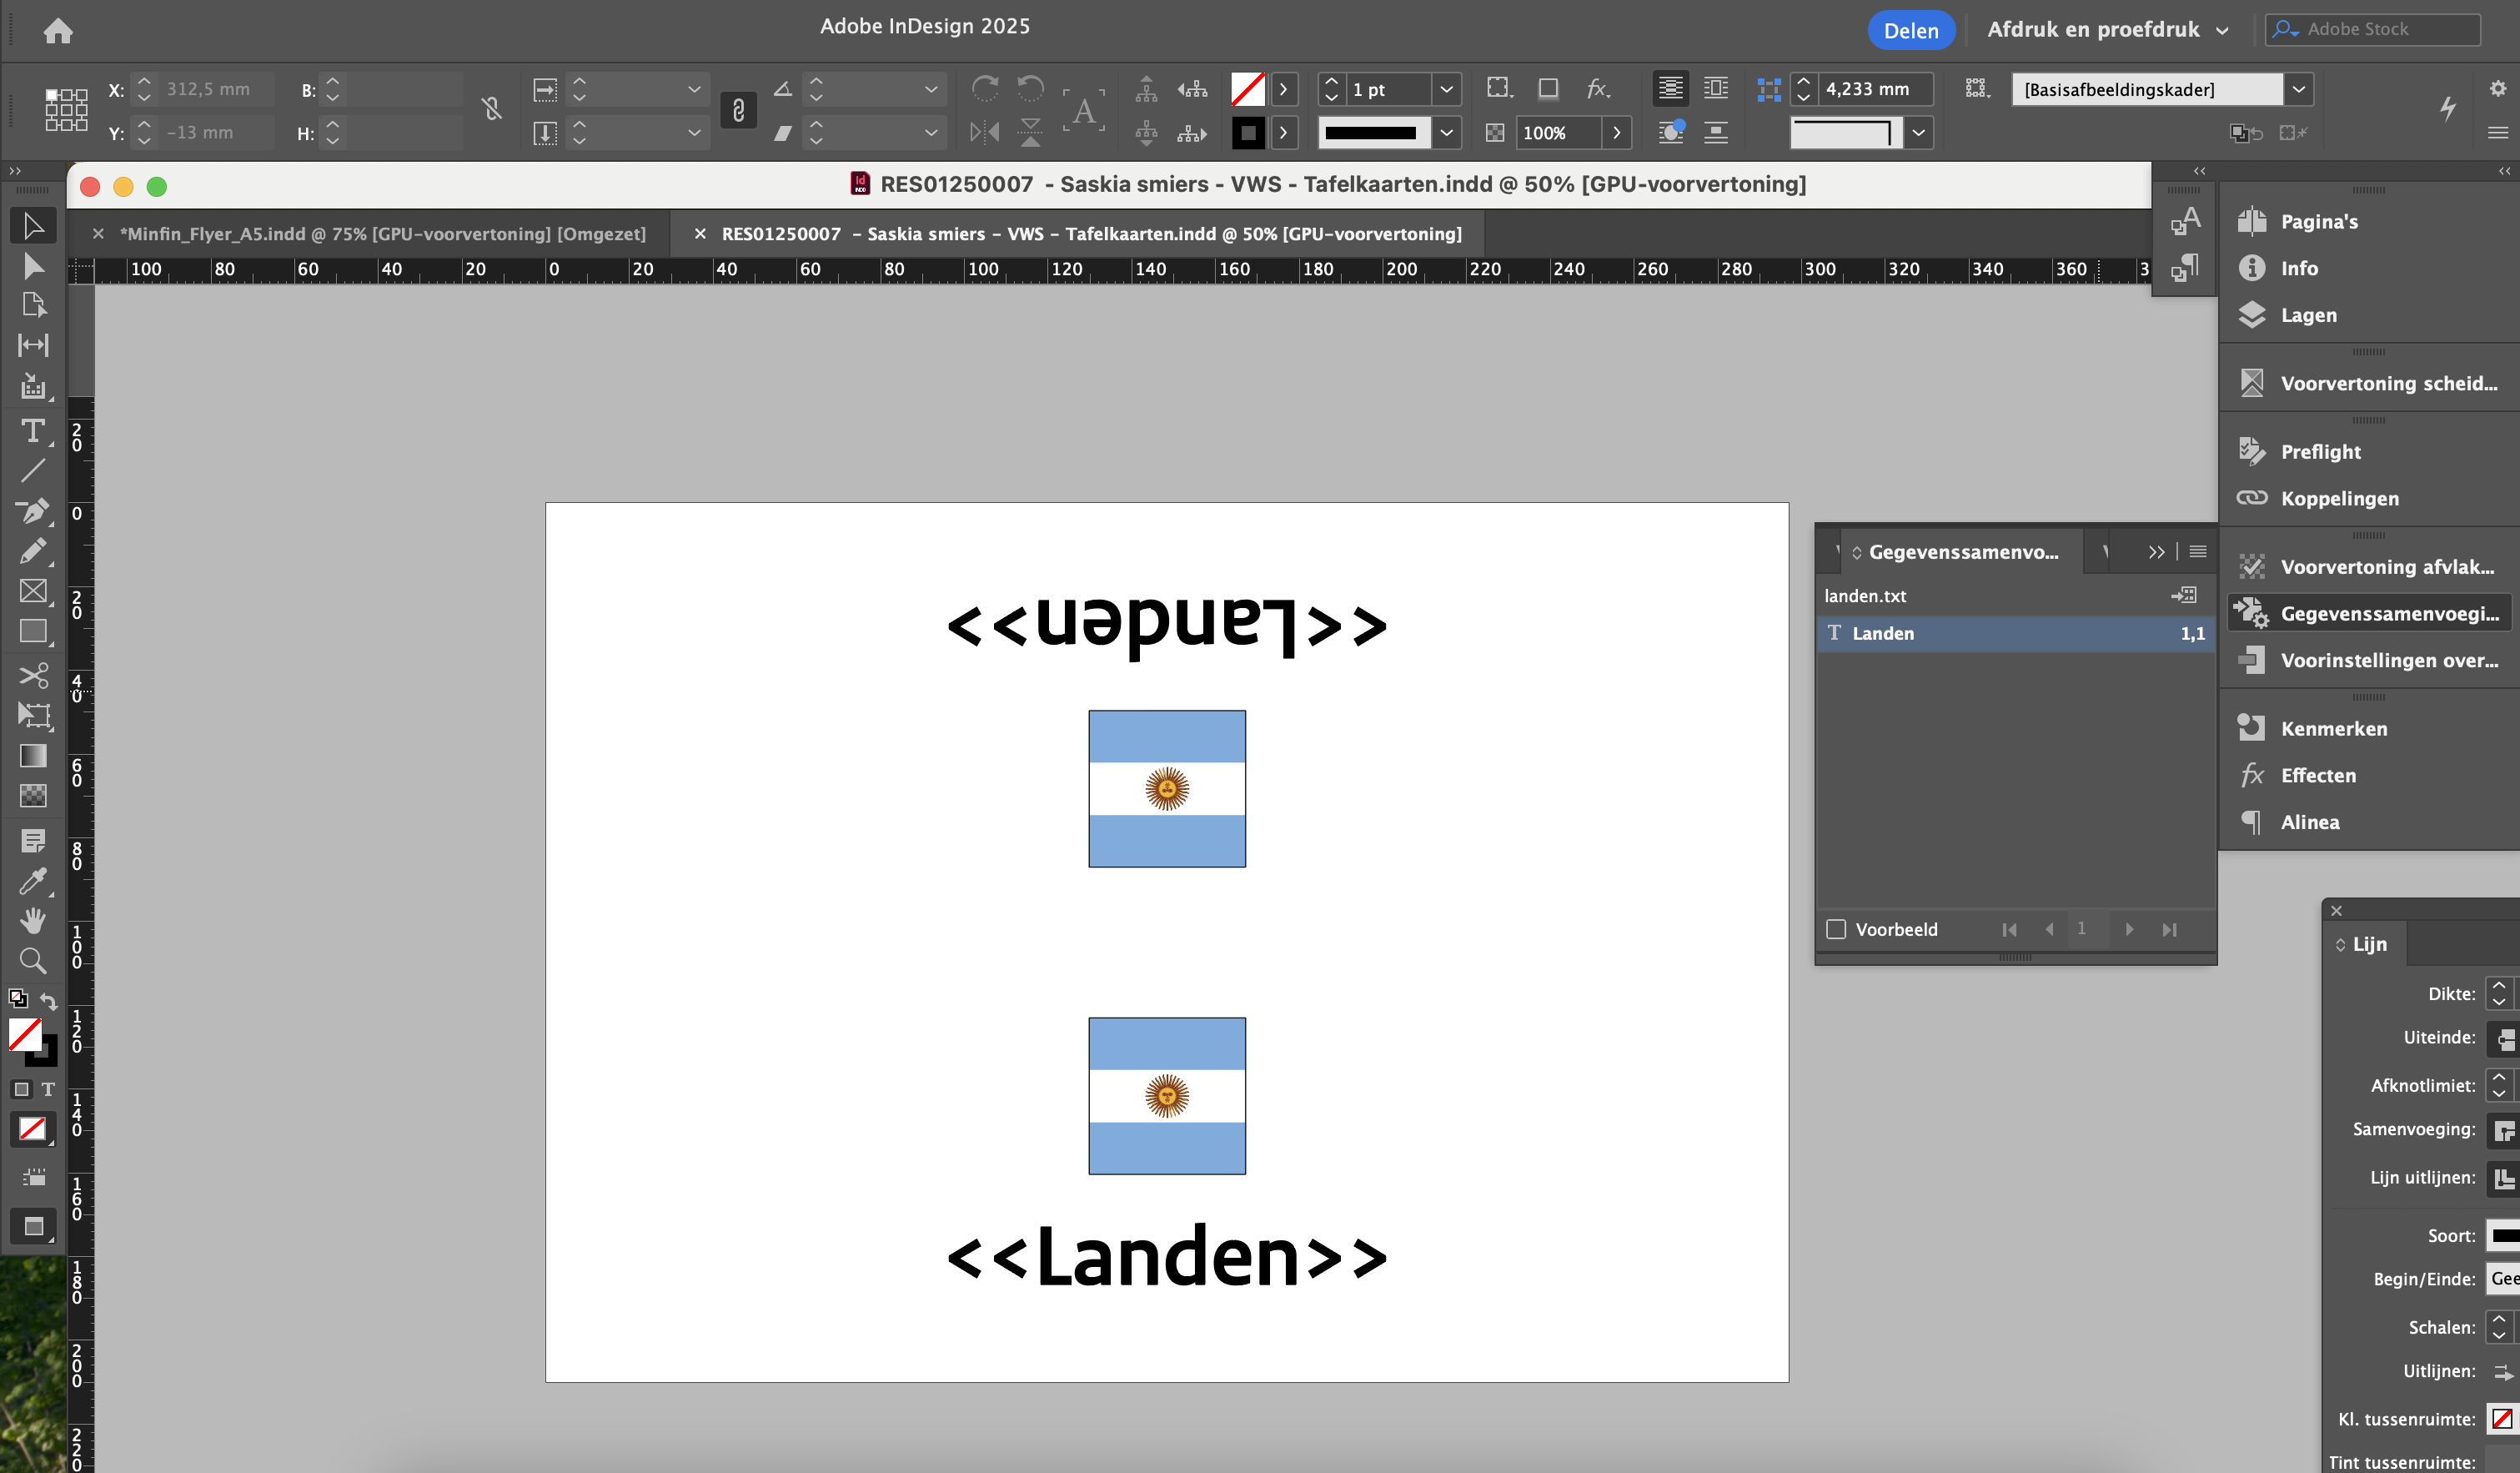Select the Eyedropper tool

[x=33, y=881]
